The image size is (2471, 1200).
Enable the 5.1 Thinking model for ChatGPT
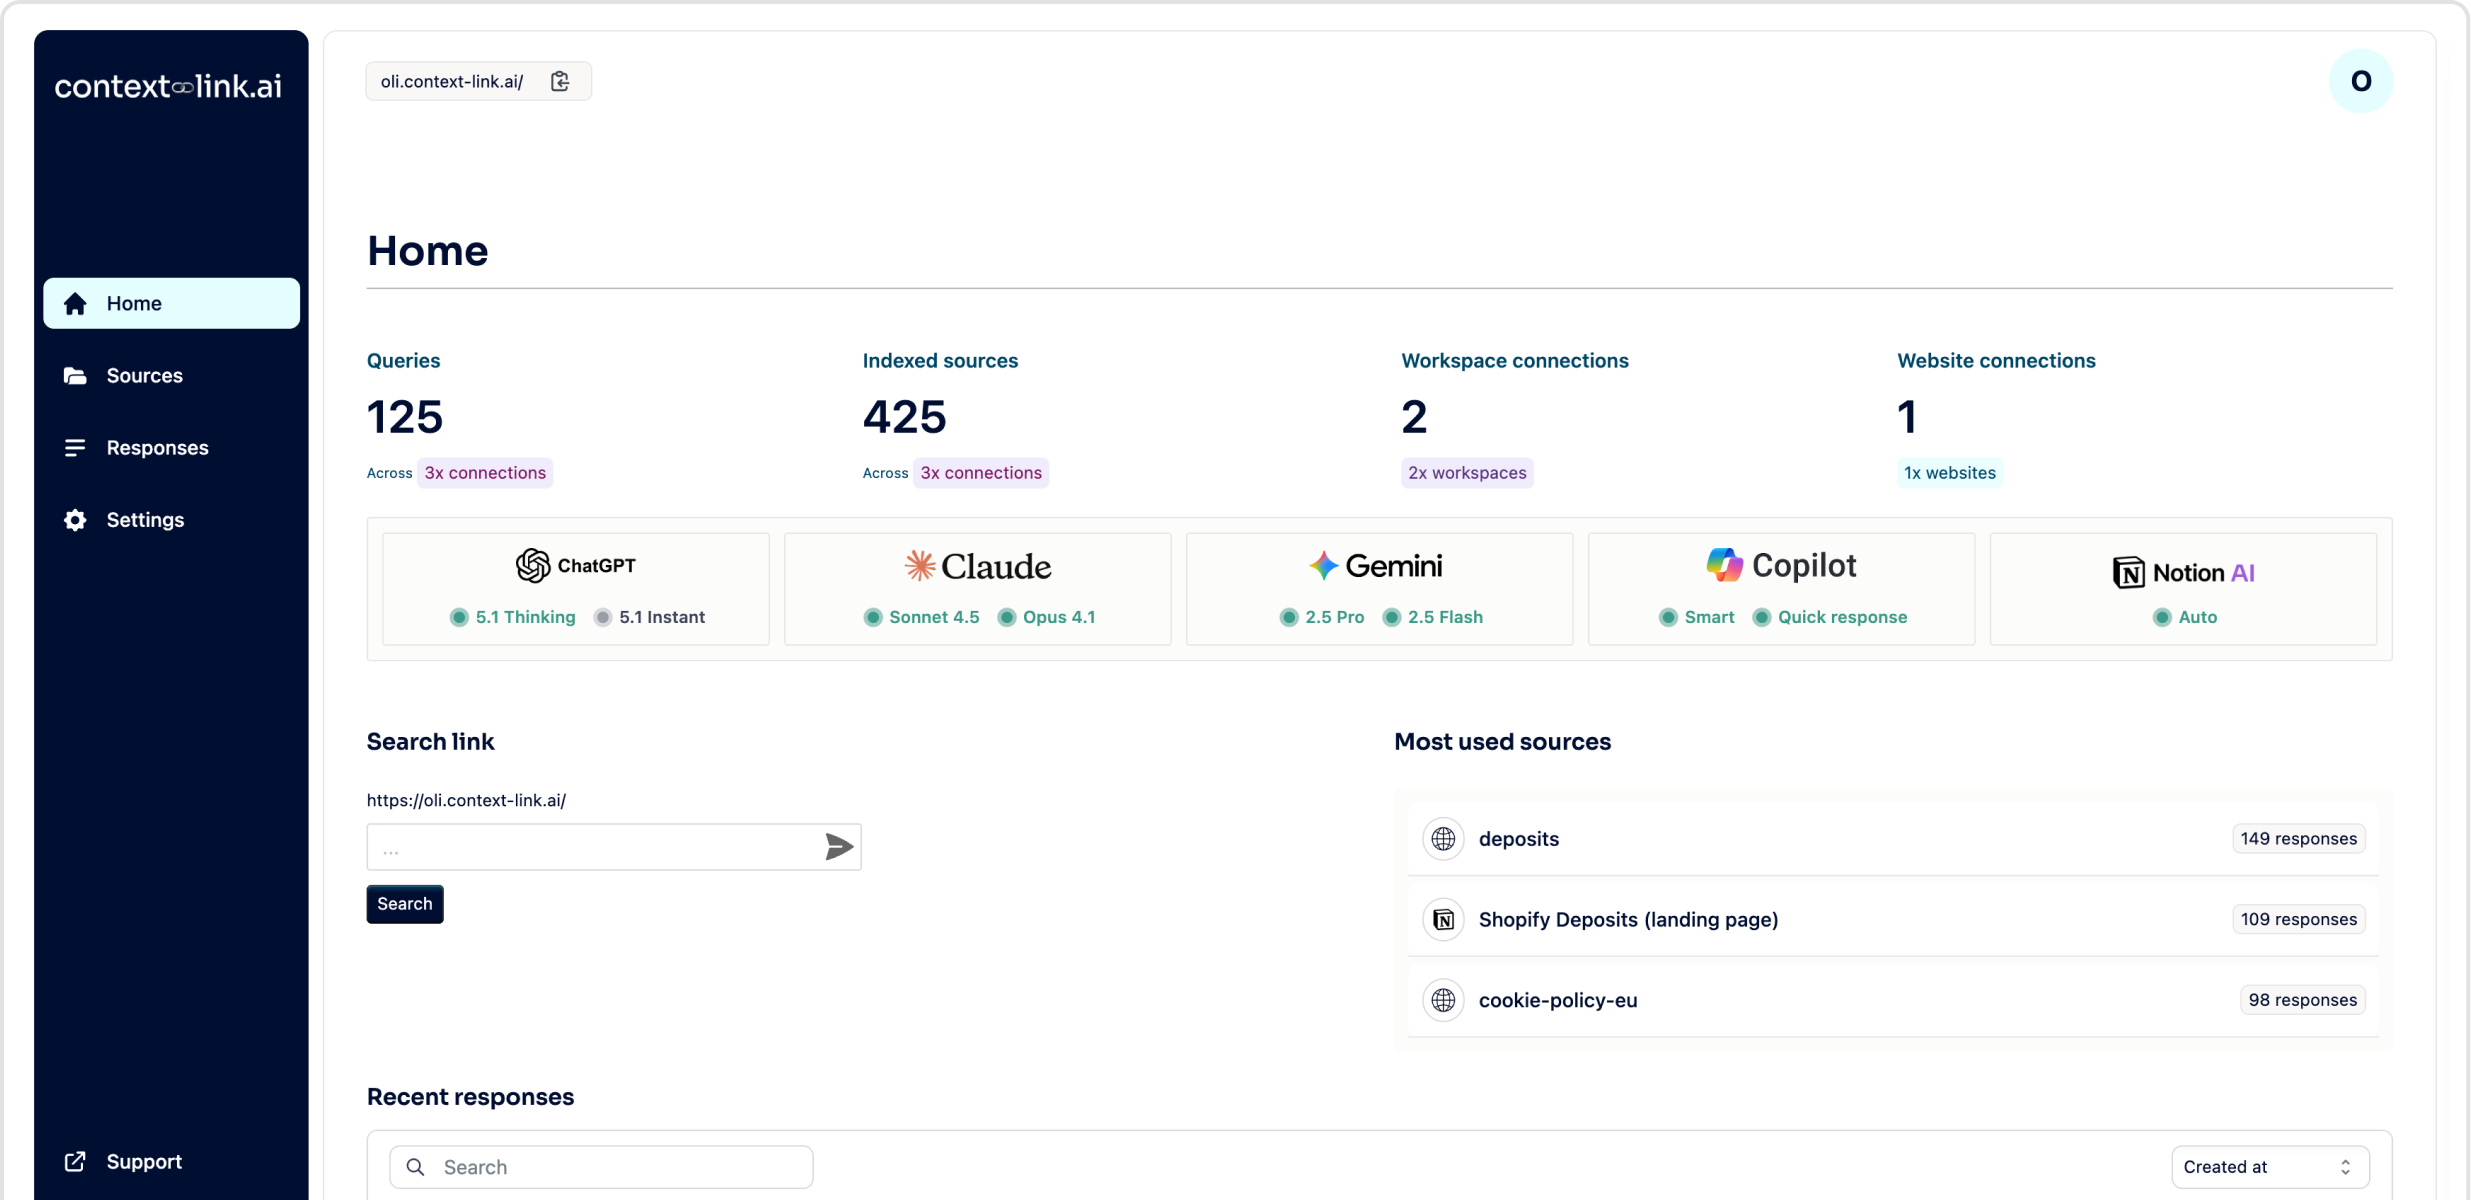click(512, 617)
